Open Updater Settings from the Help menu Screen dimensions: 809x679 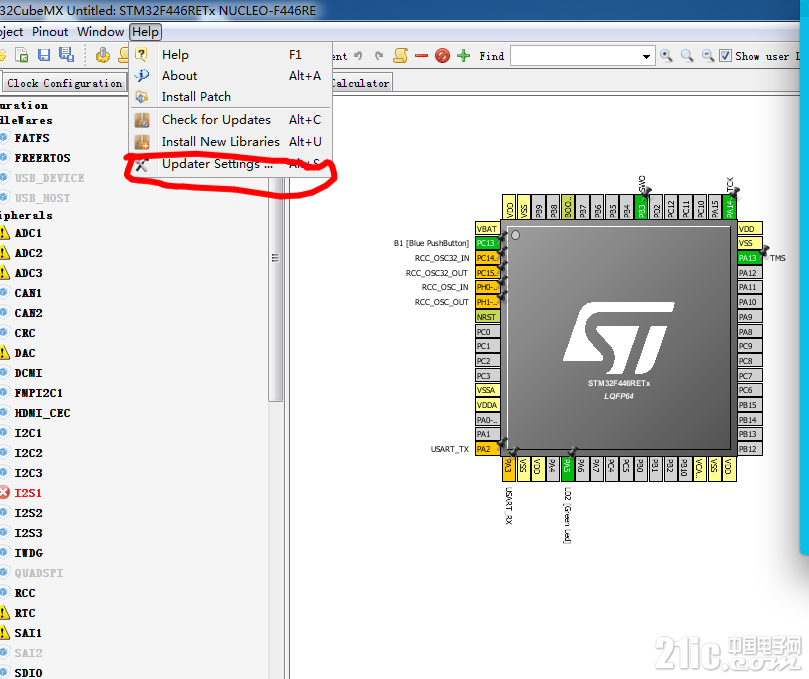[x=231, y=164]
